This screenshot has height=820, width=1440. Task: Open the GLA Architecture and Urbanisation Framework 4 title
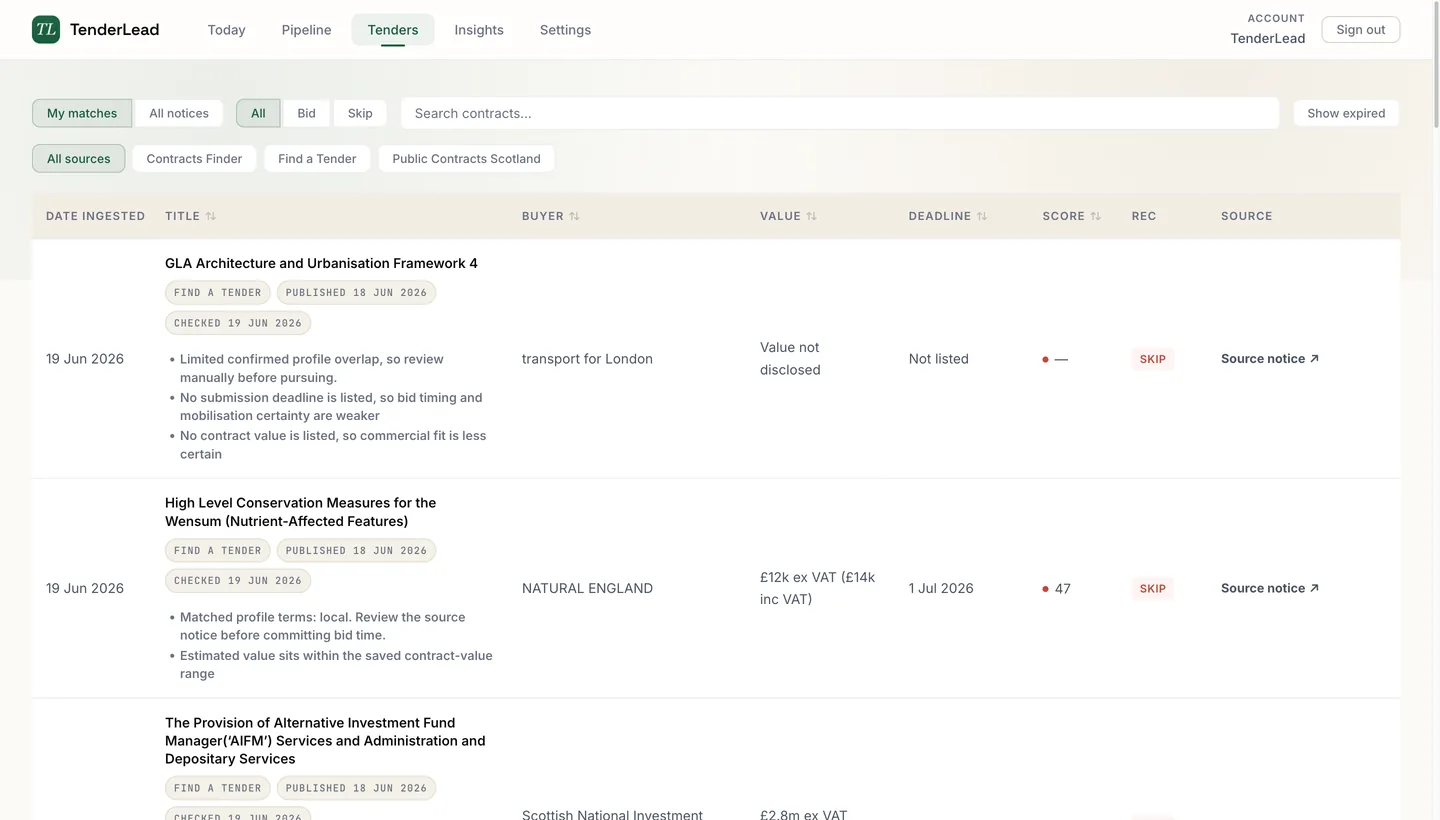[321, 263]
